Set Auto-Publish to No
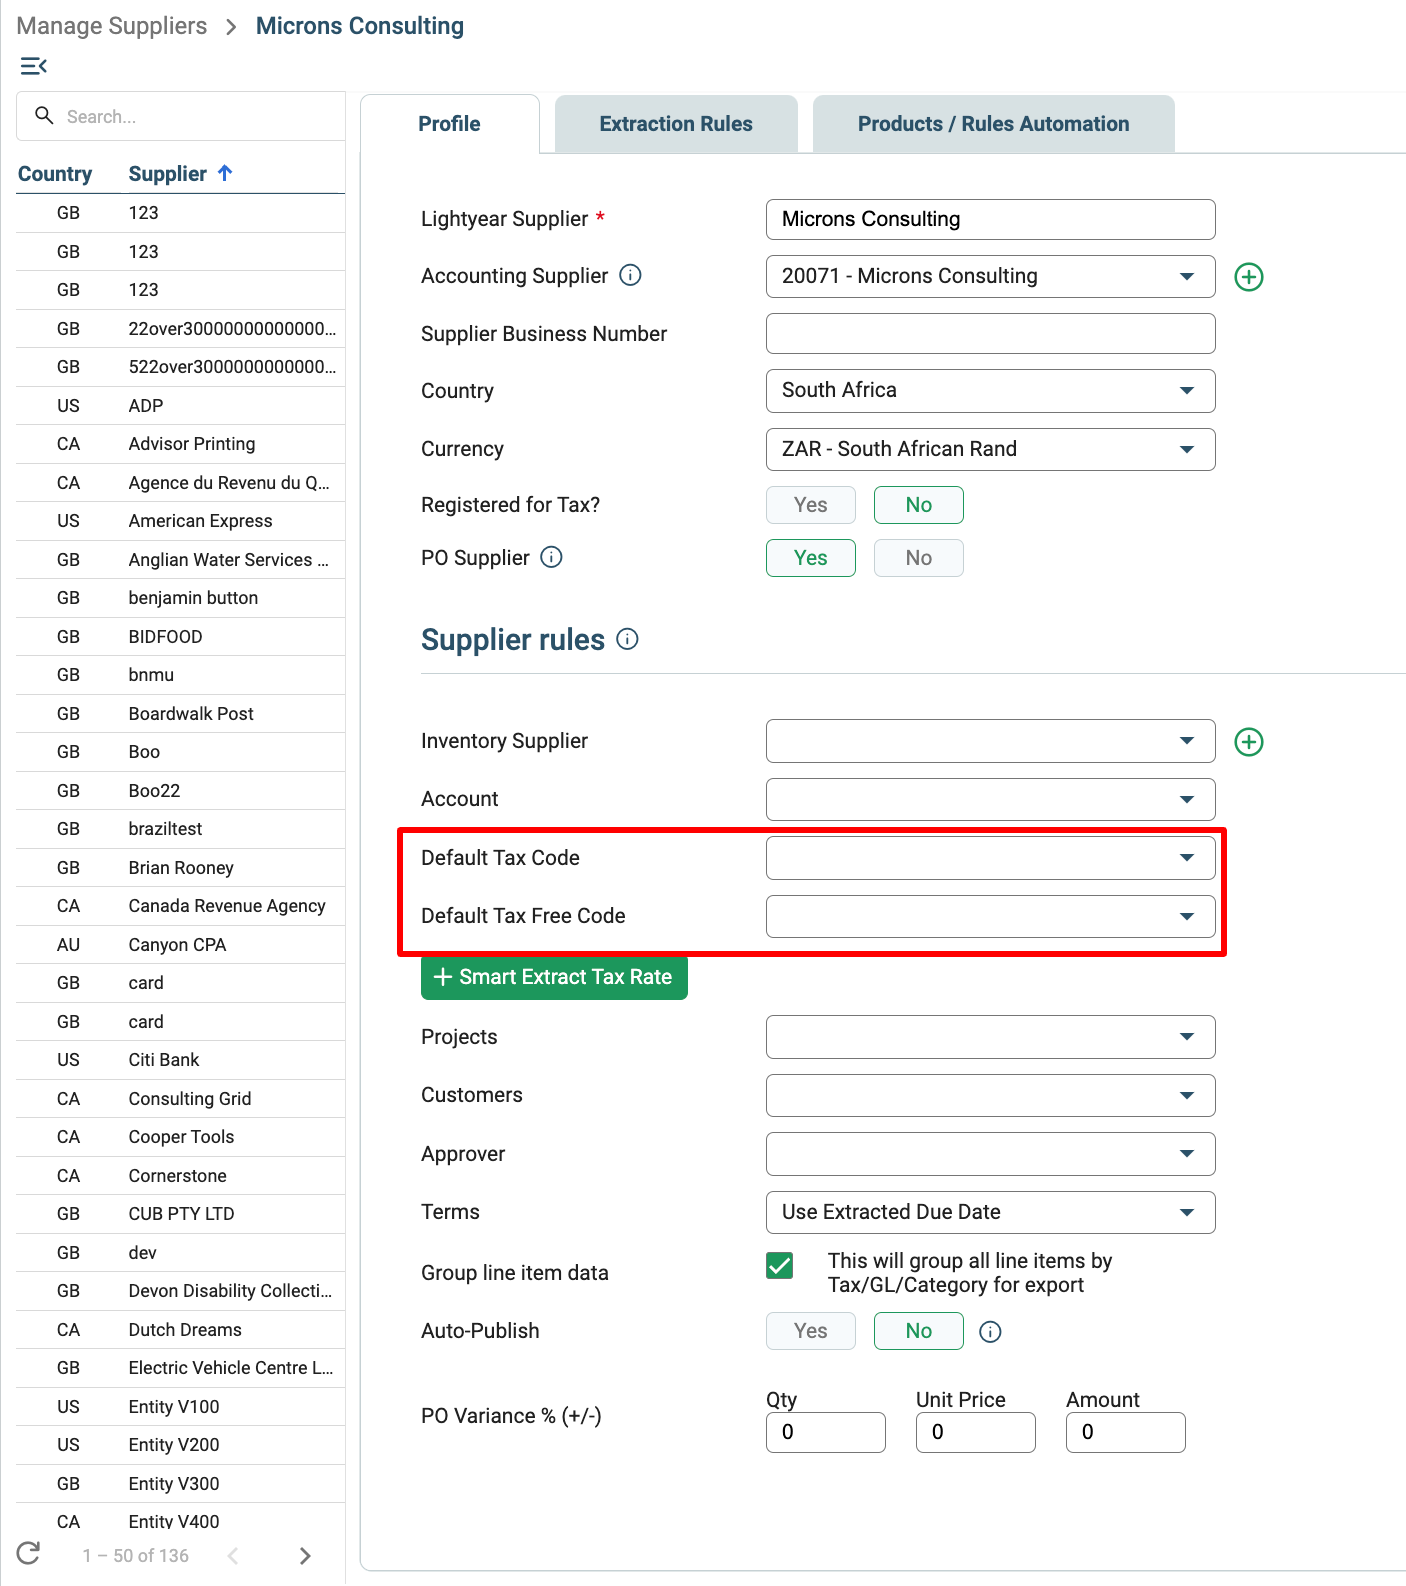The width and height of the screenshot is (1406, 1586). click(919, 1331)
